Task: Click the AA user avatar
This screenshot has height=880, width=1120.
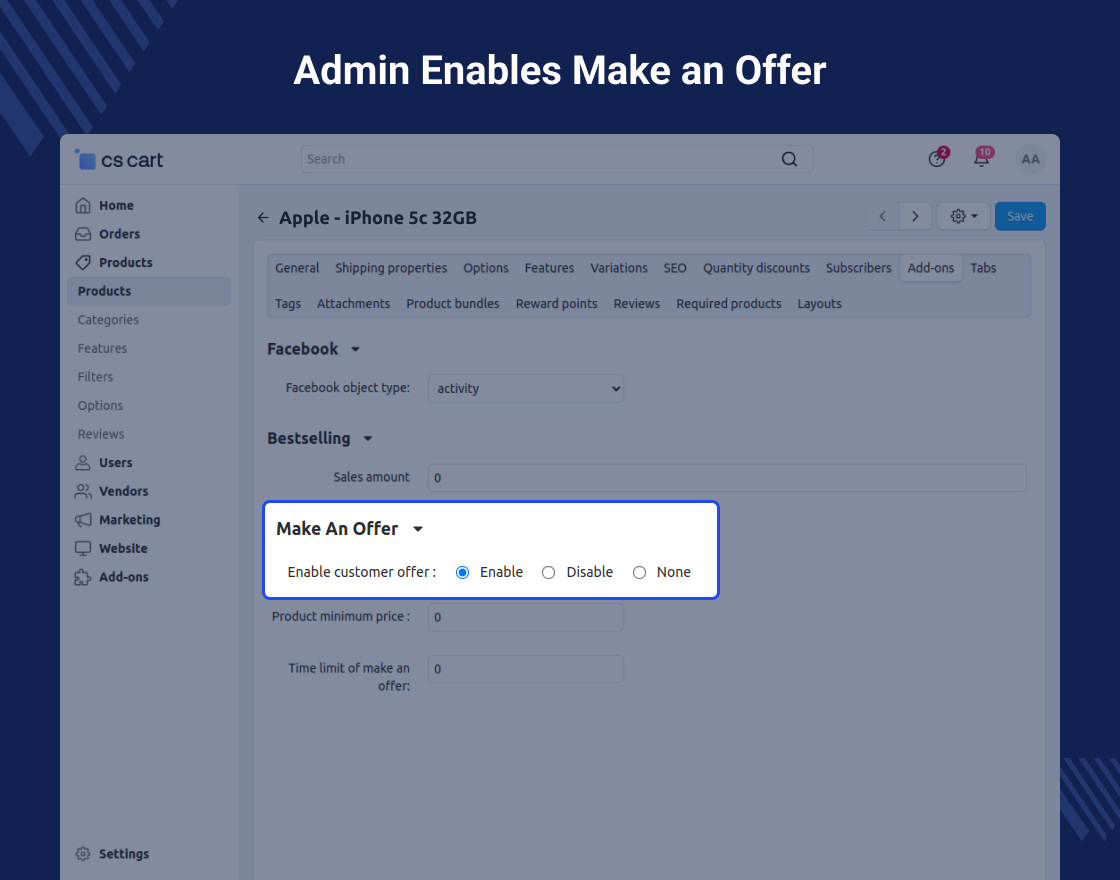Action: pos(1030,160)
